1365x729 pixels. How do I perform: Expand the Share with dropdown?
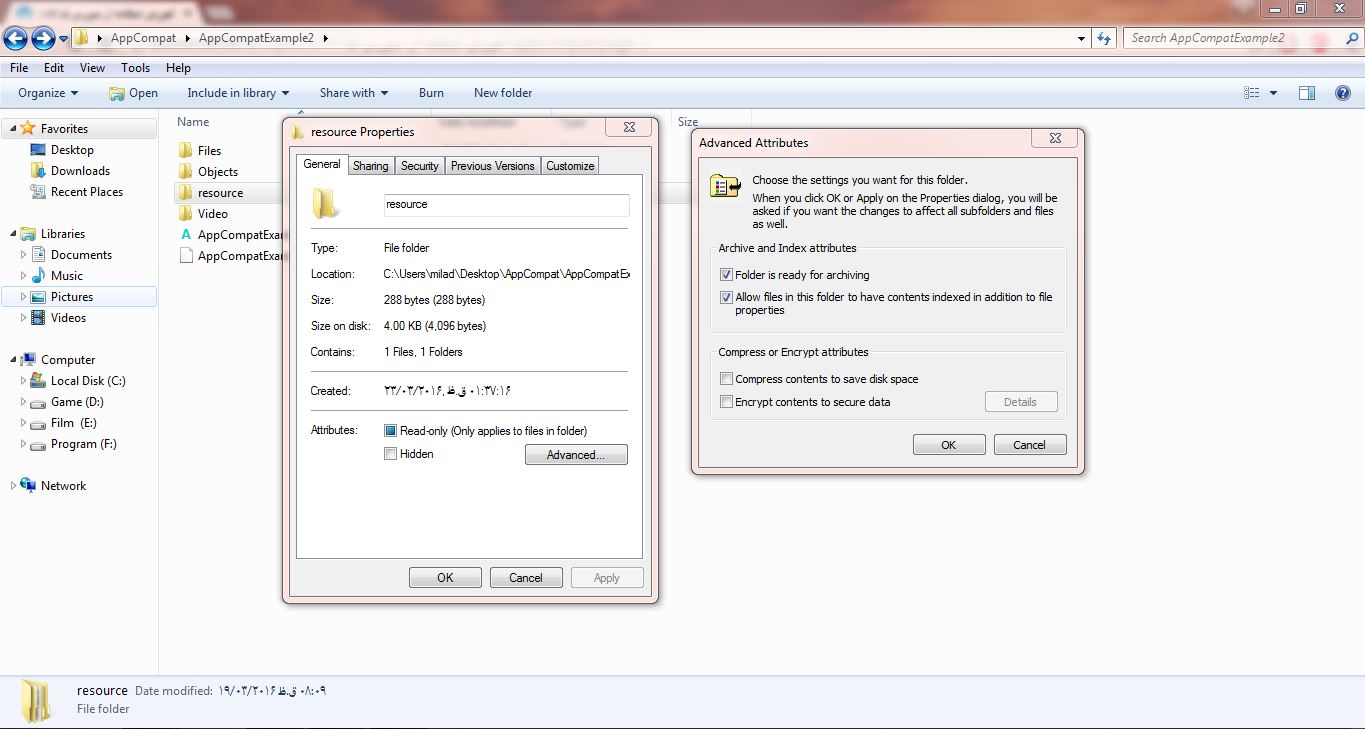point(354,93)
